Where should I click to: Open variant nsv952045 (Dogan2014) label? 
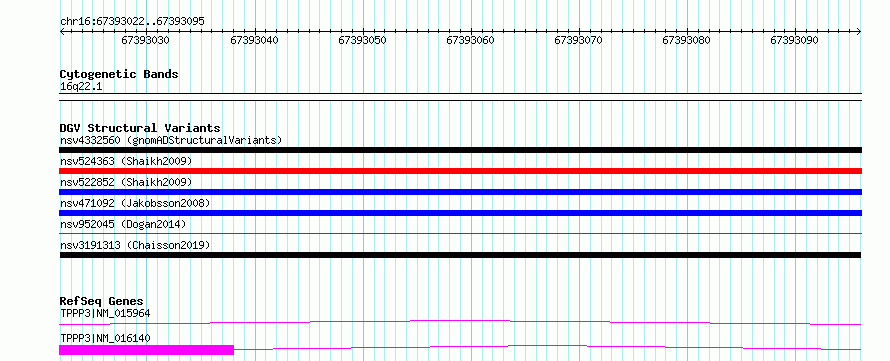pyautogui.click(x=123, y=224)
